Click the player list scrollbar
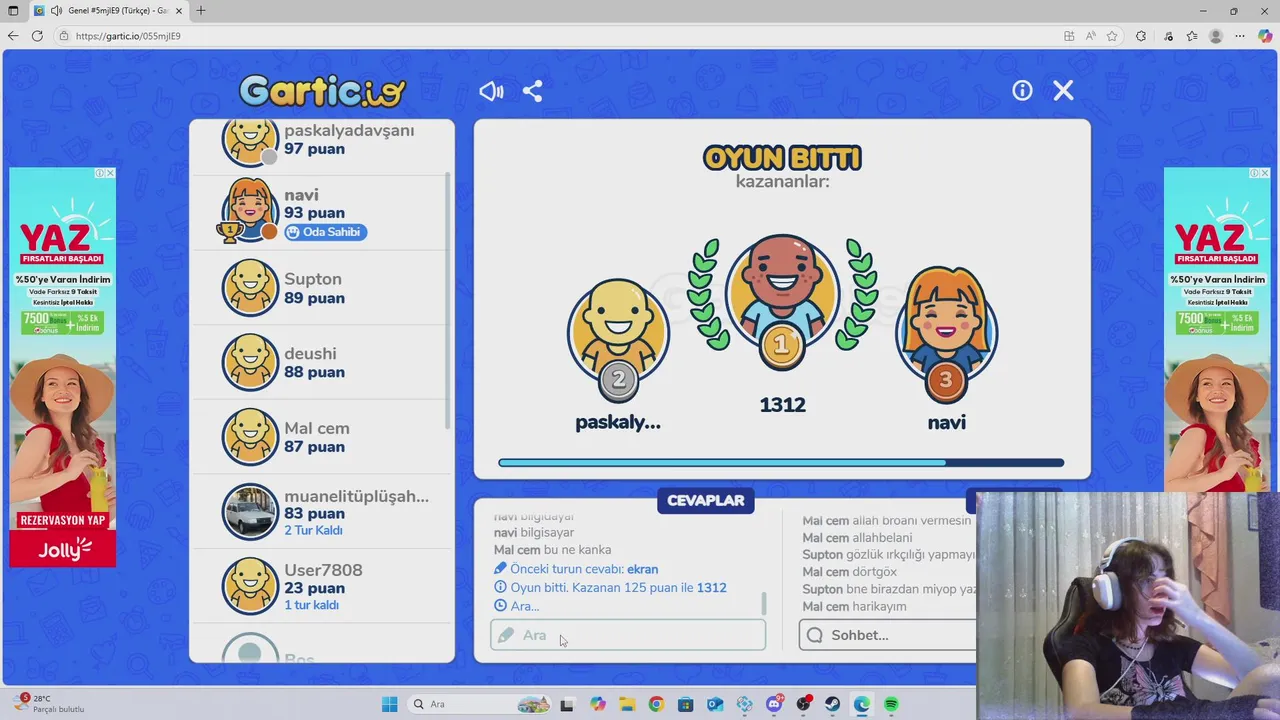 [447, 300]
